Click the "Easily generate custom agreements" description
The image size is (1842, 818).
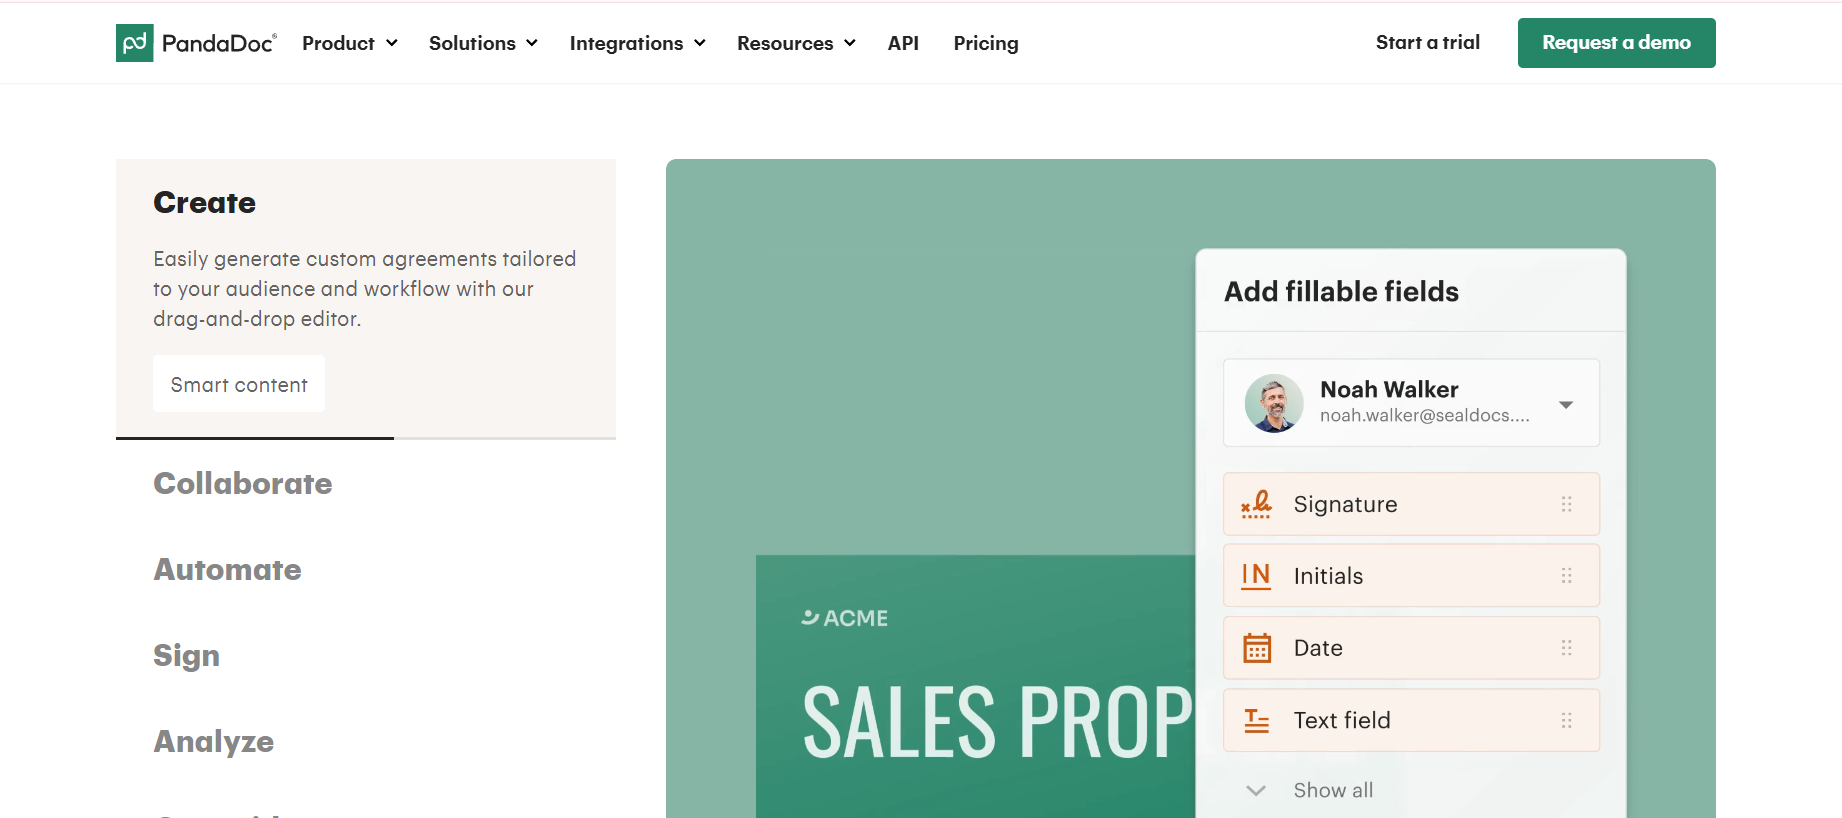coord(365,289)
